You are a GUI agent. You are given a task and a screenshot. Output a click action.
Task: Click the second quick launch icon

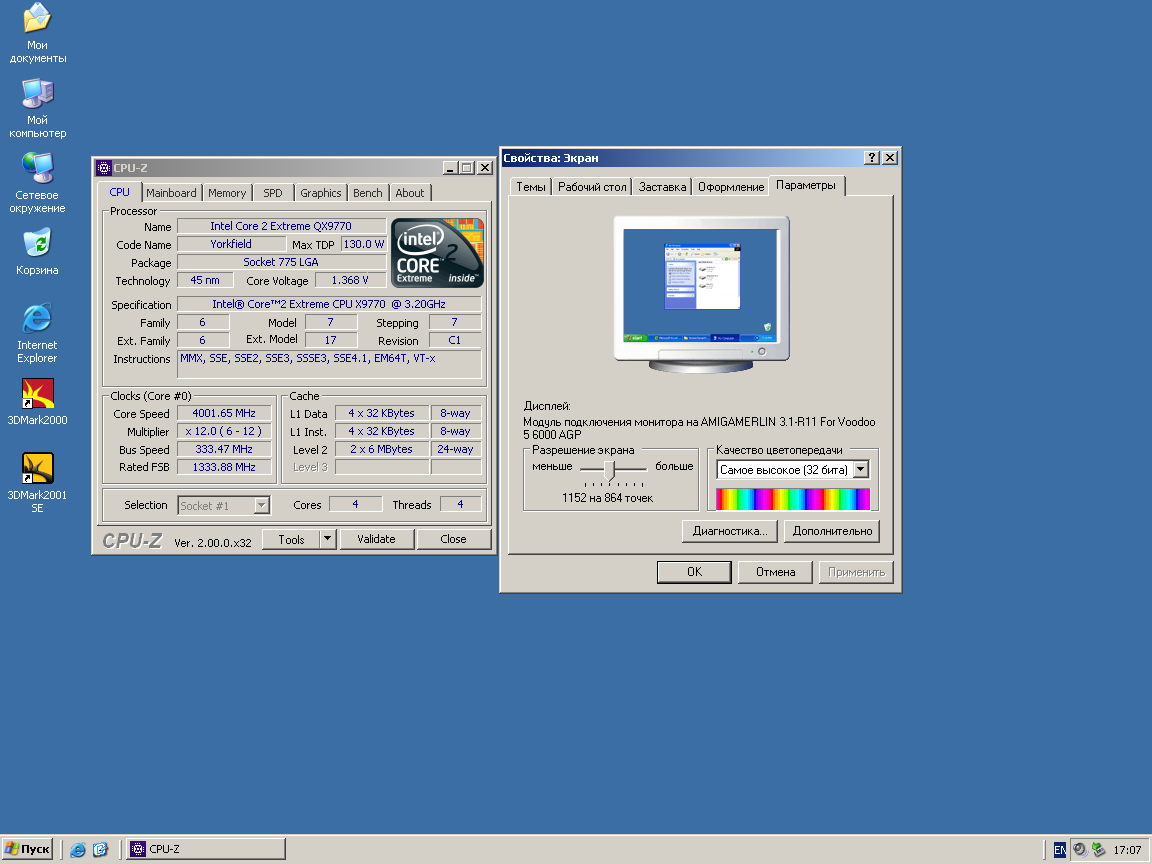101,849
